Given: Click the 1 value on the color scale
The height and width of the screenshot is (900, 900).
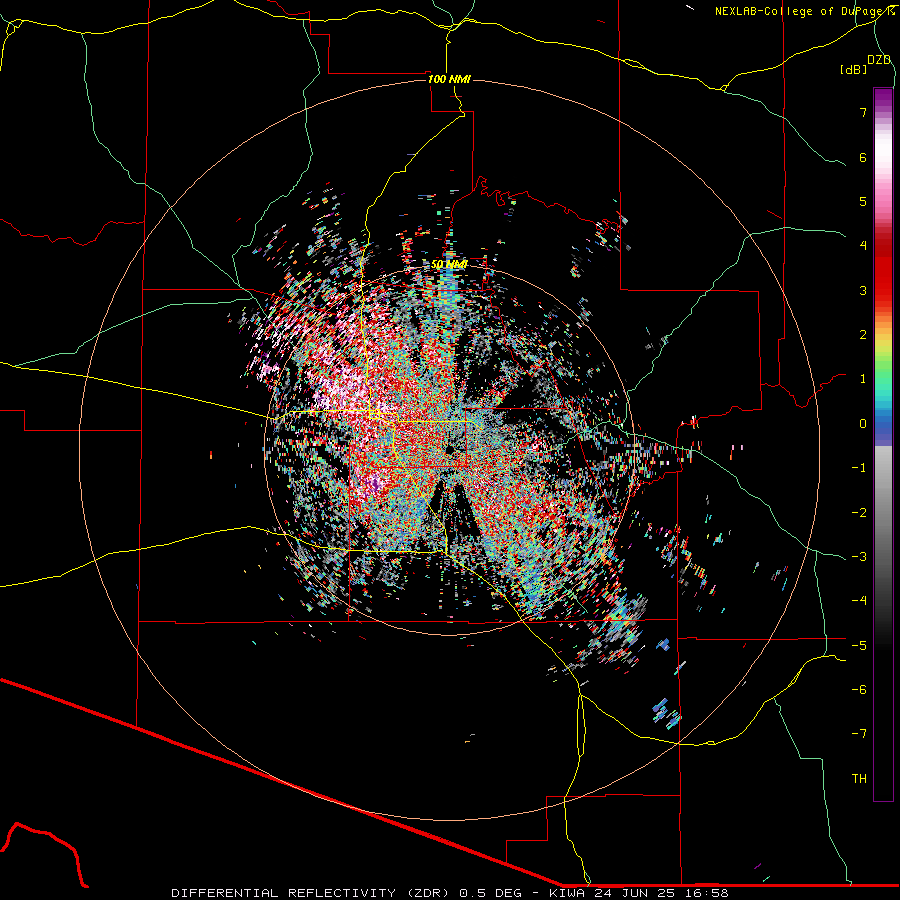Looking at the screenshot, I should [863, 379].
